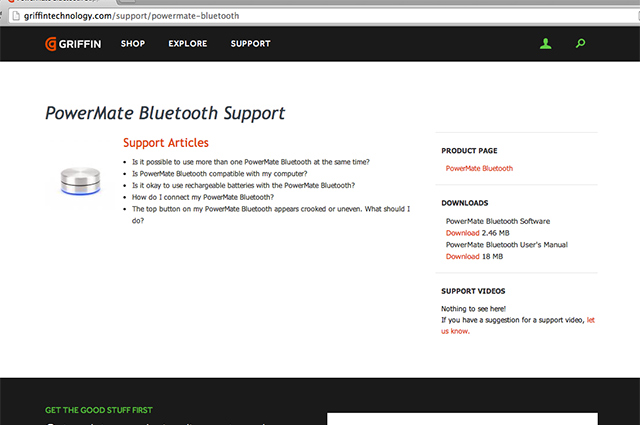640x425 pixels.
Task: Click the browser address bar URL
Action: [x=131, y=16]
